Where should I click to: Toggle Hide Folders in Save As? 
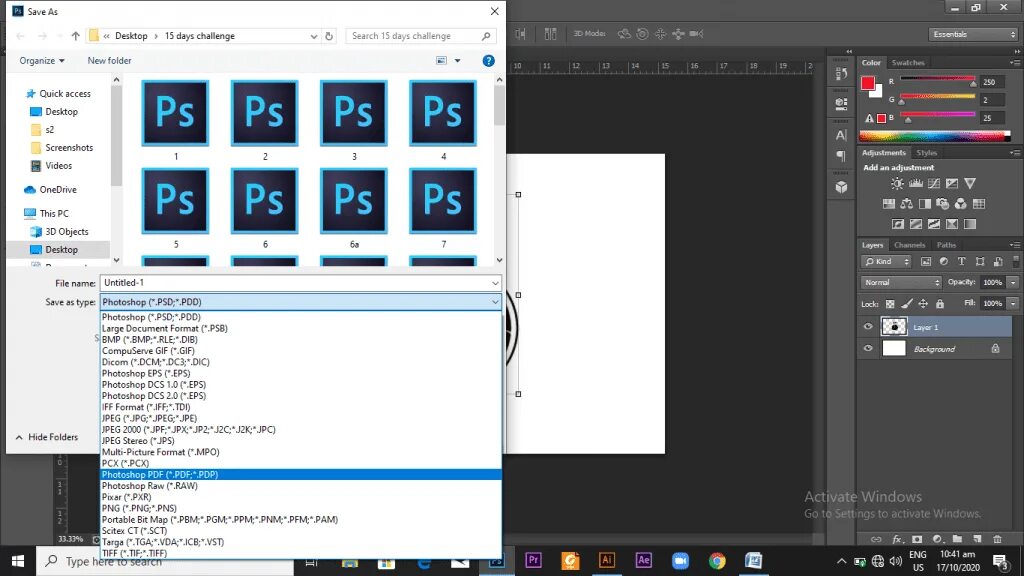[46, 437]
